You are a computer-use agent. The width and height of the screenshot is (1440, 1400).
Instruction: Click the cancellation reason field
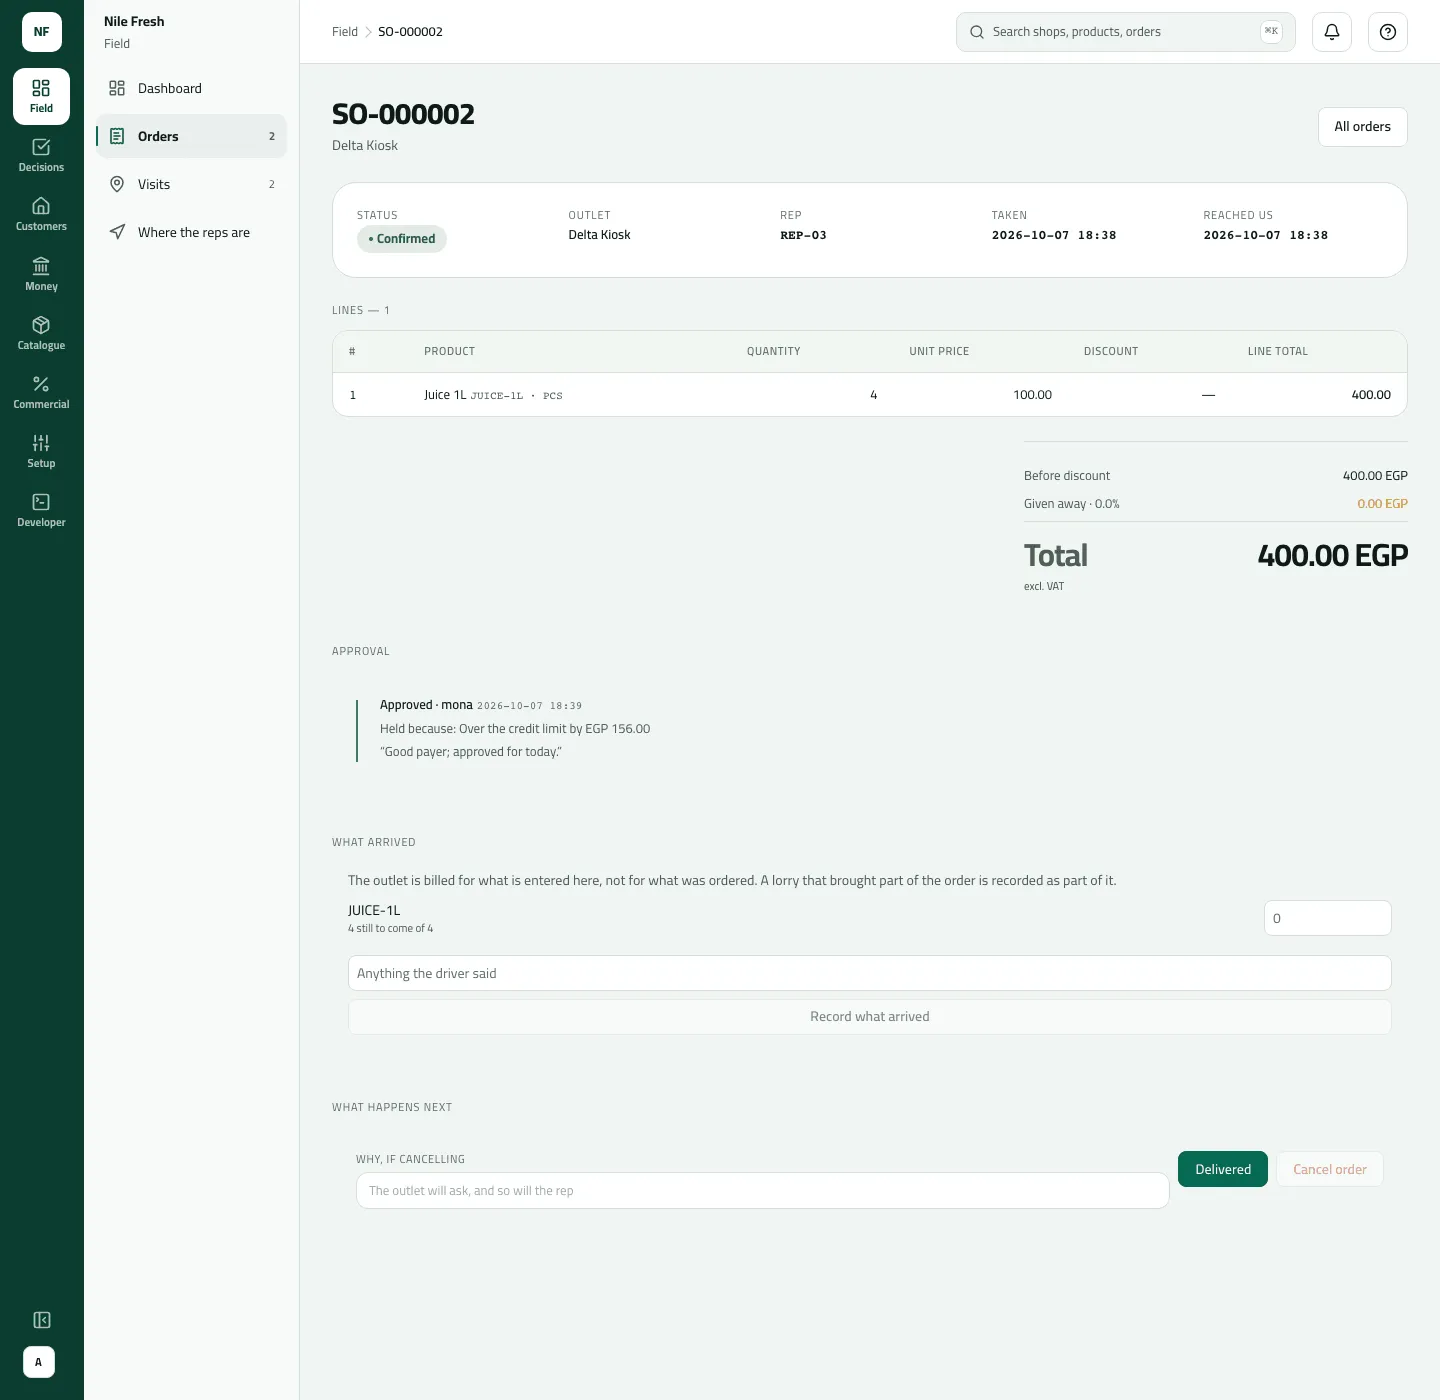[x=763, y=1191]
